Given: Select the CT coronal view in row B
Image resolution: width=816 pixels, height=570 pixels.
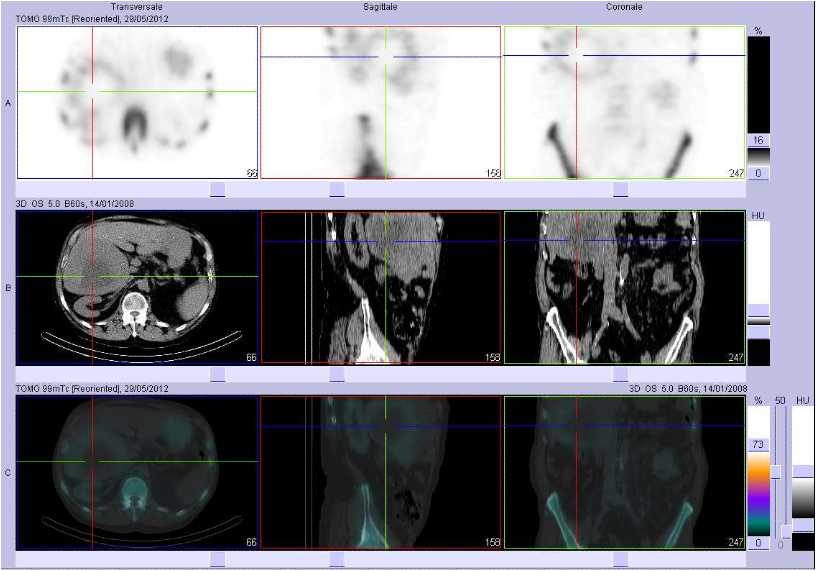Looking at the screenshot, I should [x=624, y=287].
